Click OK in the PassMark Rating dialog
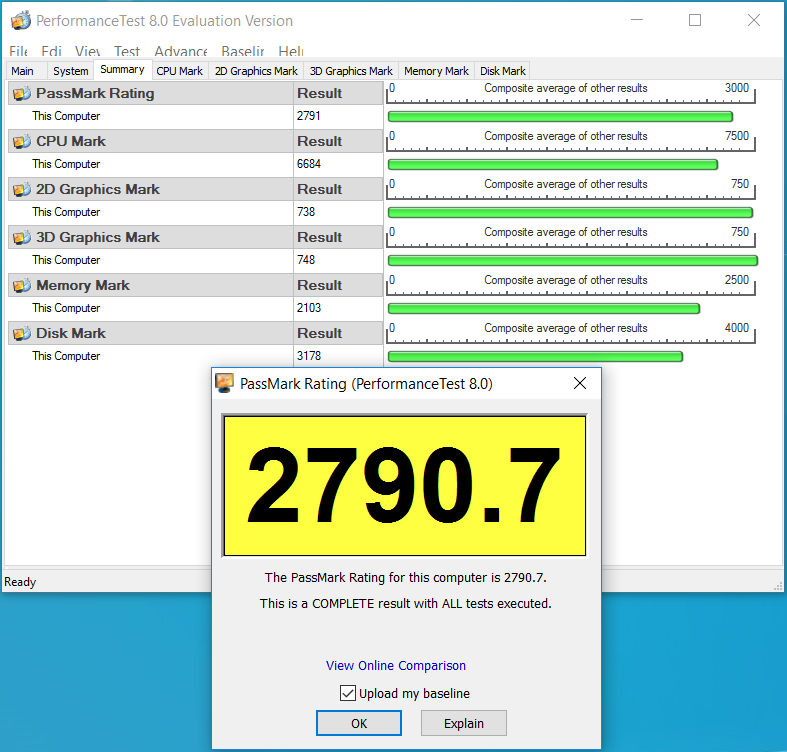The width and height of the screenshot is (787, 752). click(x=359, y=723)
